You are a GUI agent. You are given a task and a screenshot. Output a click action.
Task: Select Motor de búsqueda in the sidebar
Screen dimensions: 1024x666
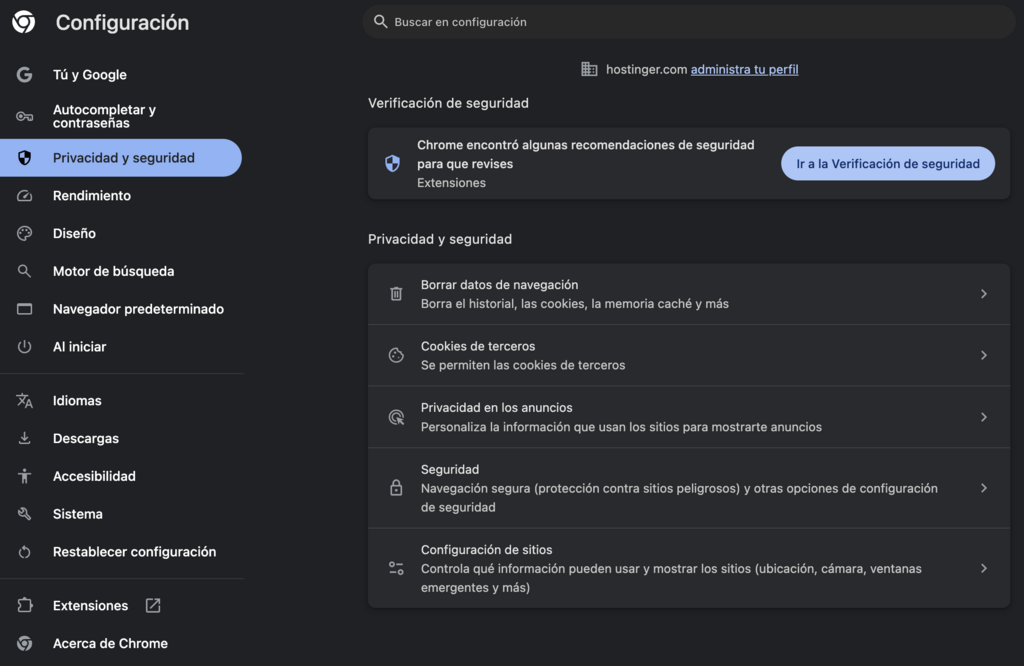click(113, 271)
